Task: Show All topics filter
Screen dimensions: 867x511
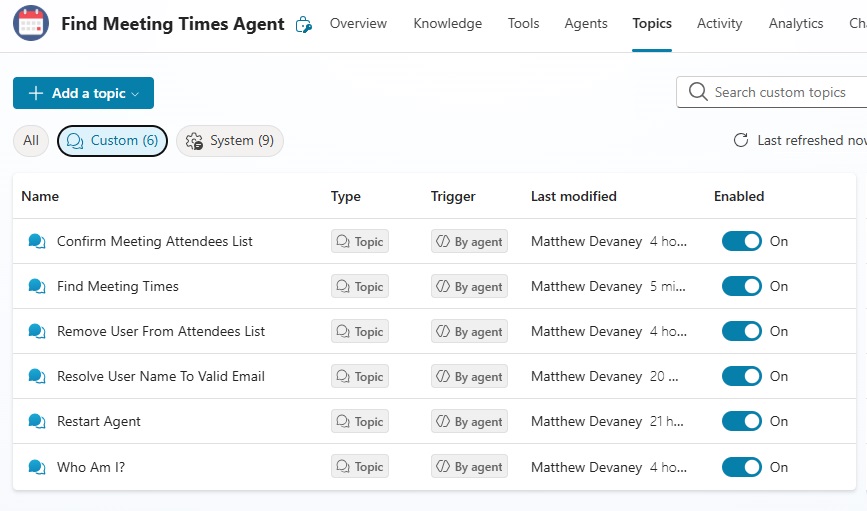Action: pyautogui.click(x=31, y=140)
